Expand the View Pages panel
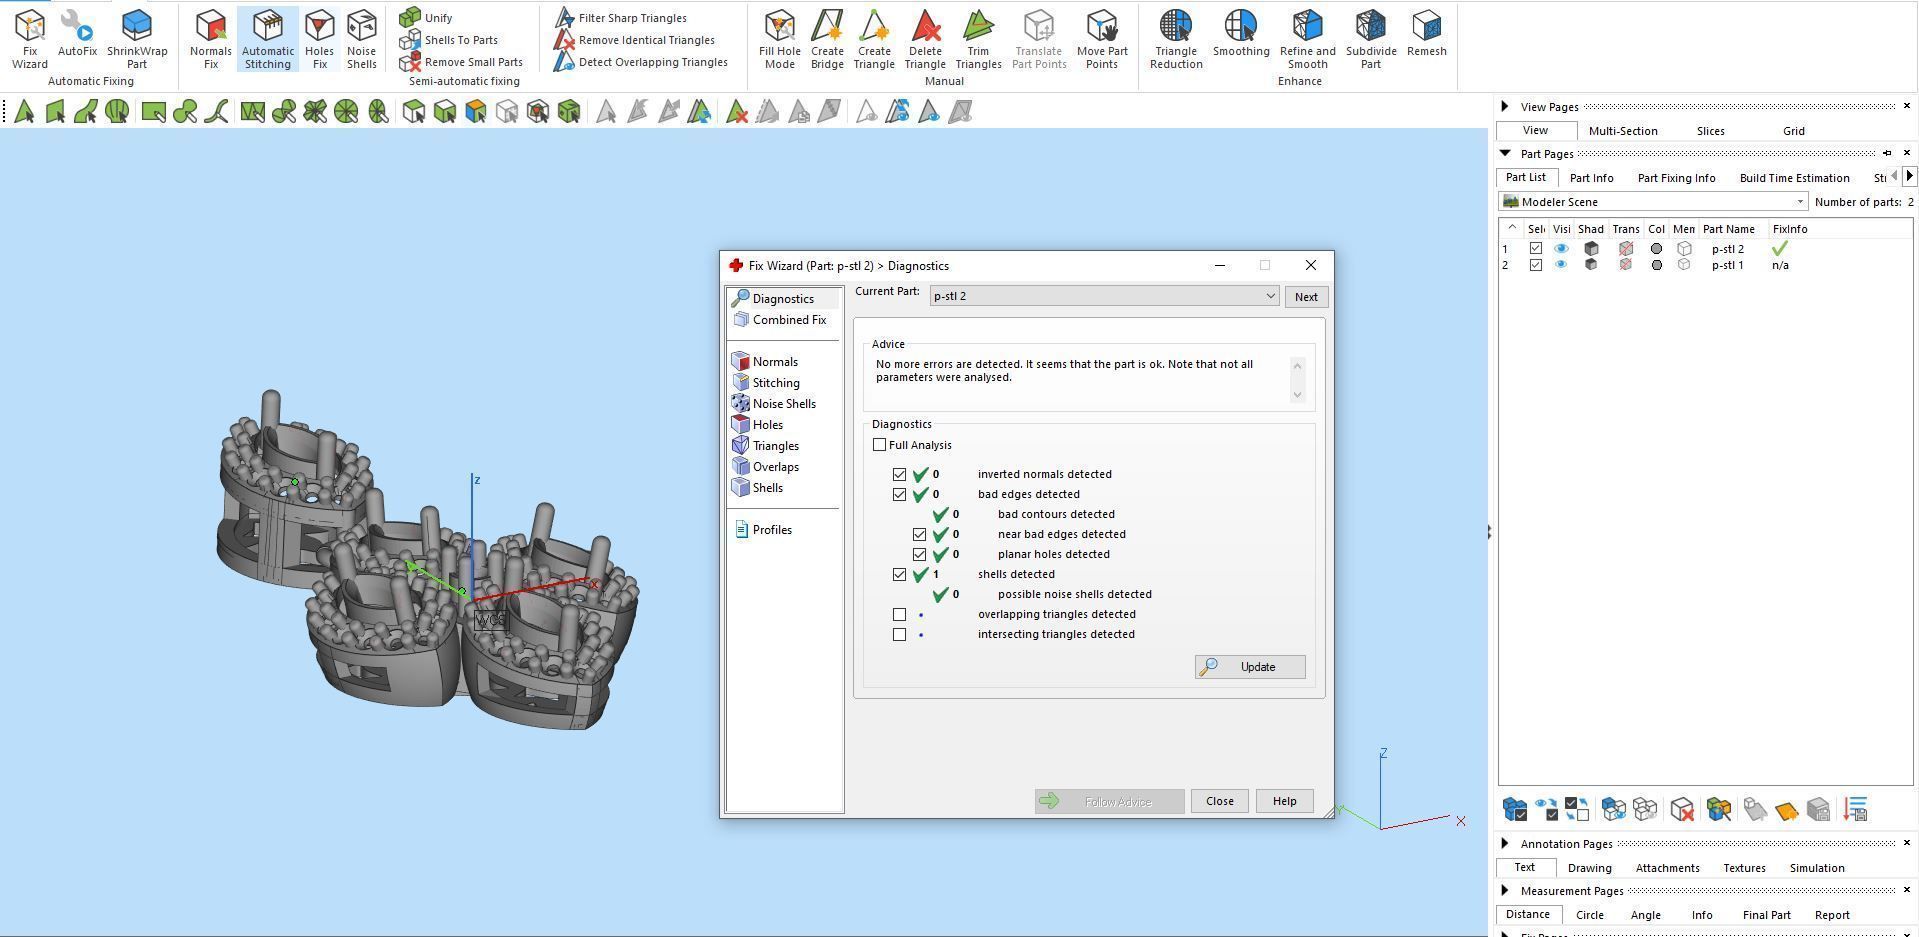 [x=1505, y=107]
